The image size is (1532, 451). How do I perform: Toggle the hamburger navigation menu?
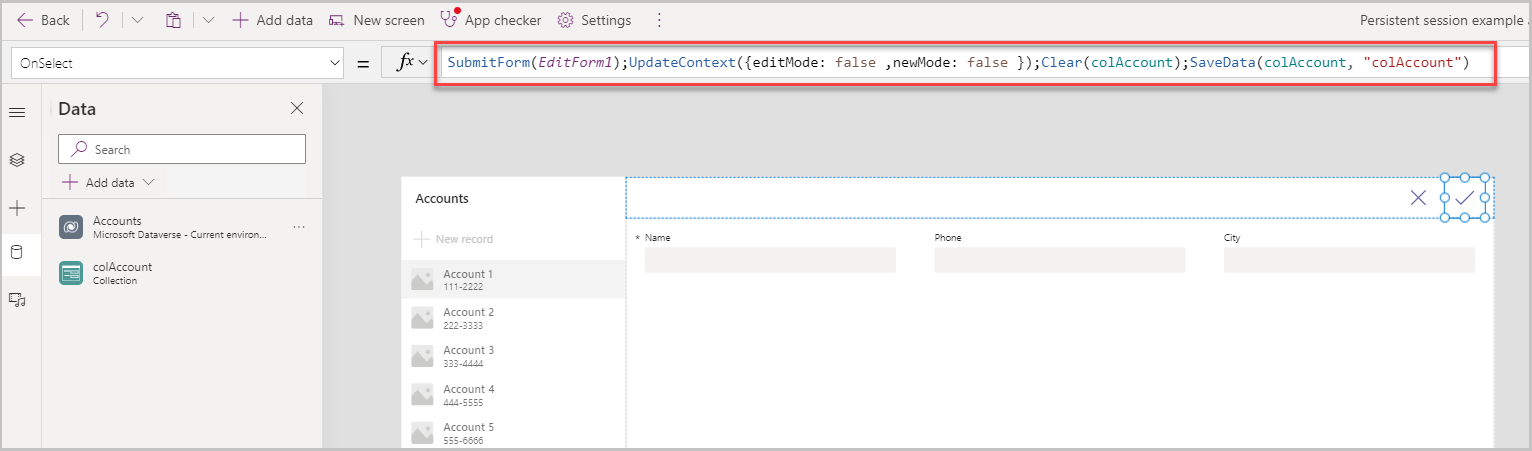tap(17, 112)
